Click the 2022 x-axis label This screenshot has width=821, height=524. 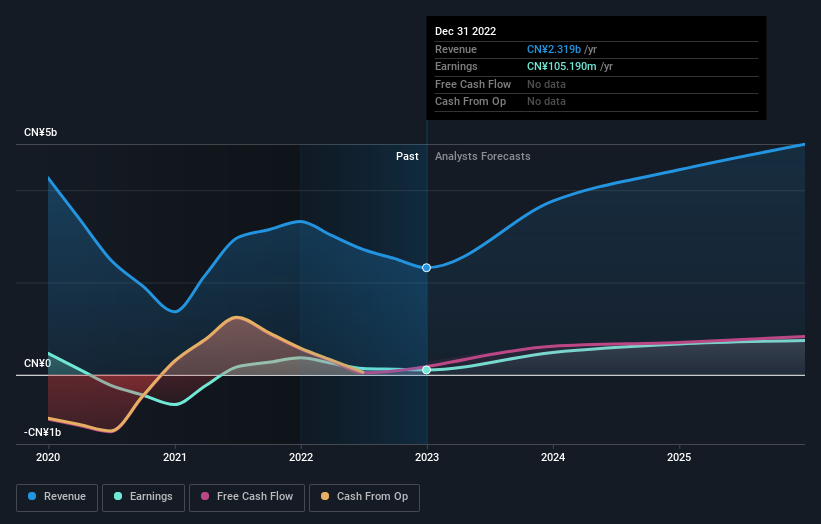301,458
